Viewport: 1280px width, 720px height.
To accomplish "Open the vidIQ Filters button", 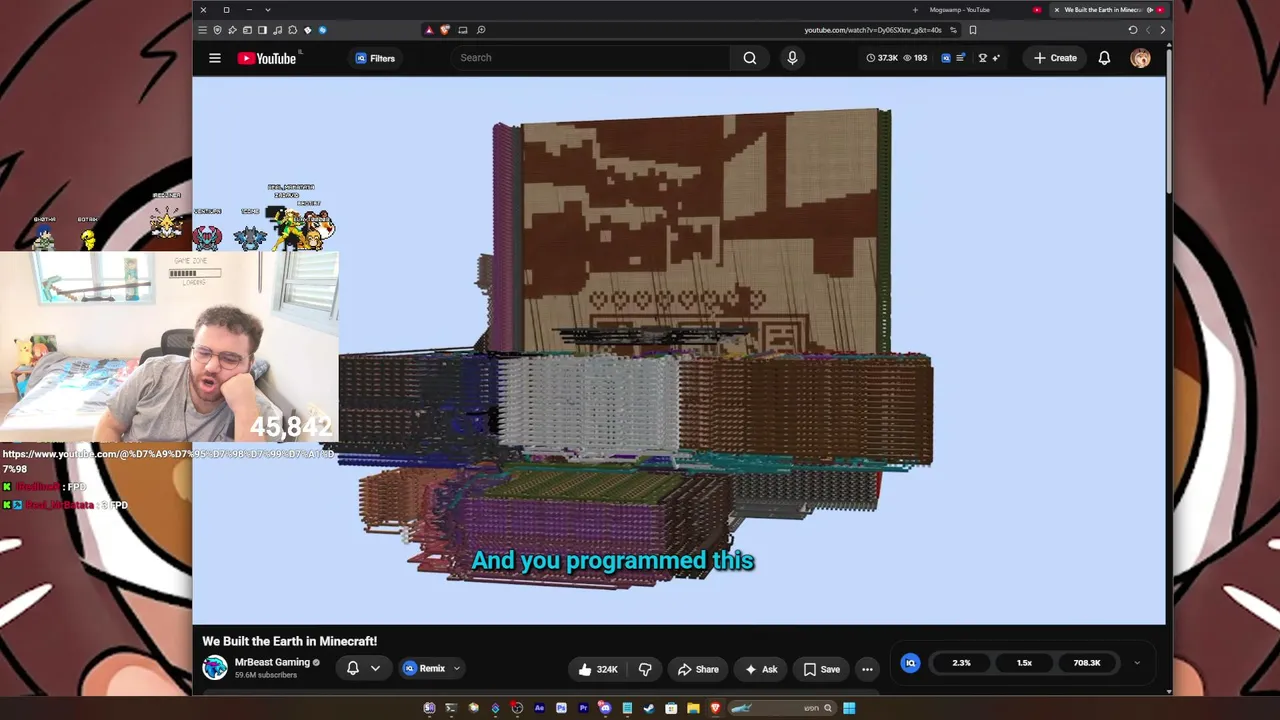I will pos(375,58).
